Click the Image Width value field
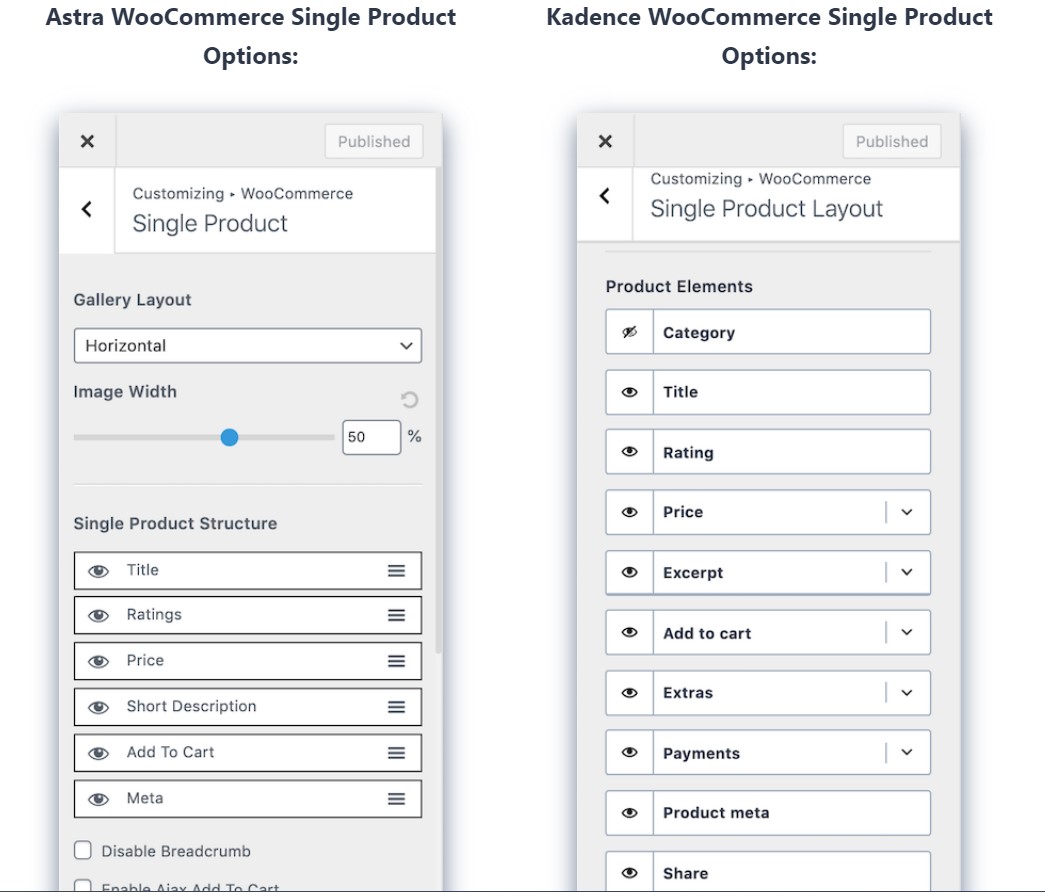1045x892 pixels. coord(371,437)
